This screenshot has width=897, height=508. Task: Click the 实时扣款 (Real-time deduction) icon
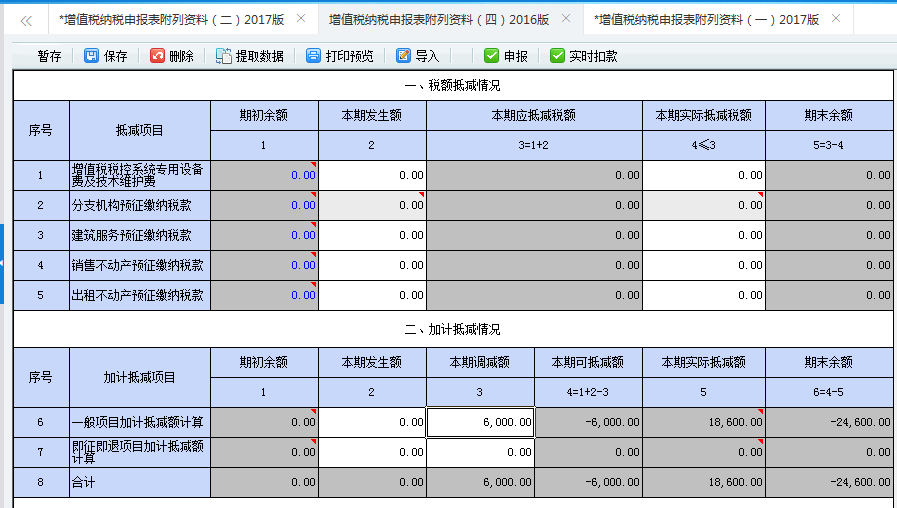pos(557,56)
